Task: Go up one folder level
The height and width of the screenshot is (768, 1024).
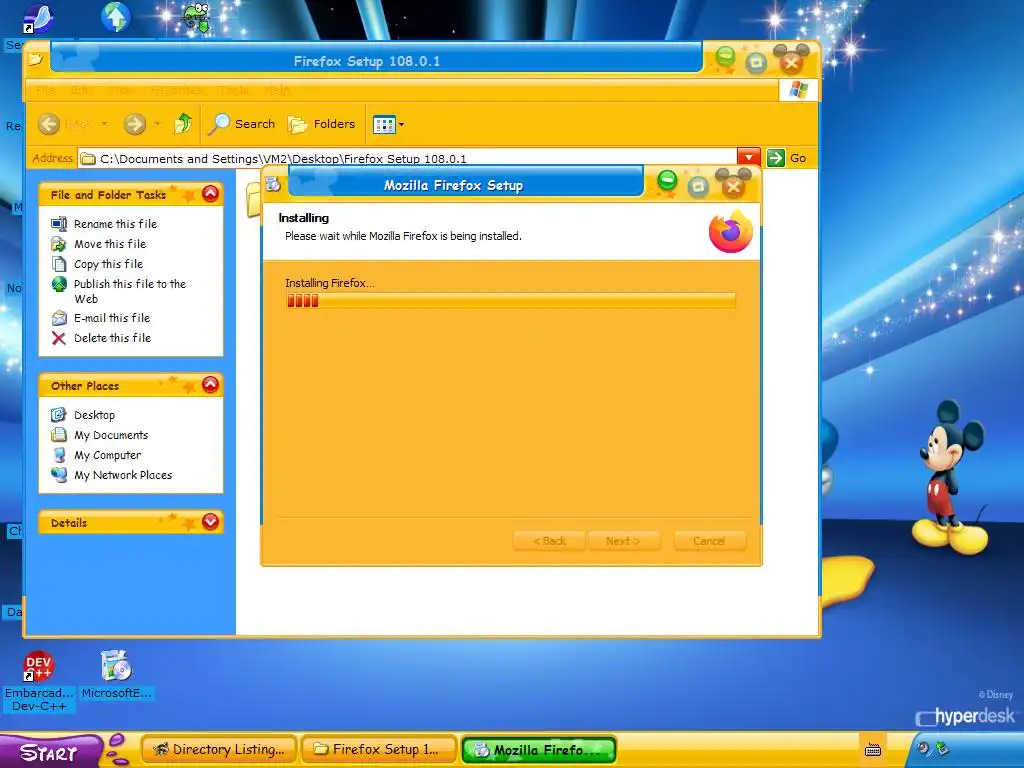Action: pyautogui.click(x=183, y=123)
